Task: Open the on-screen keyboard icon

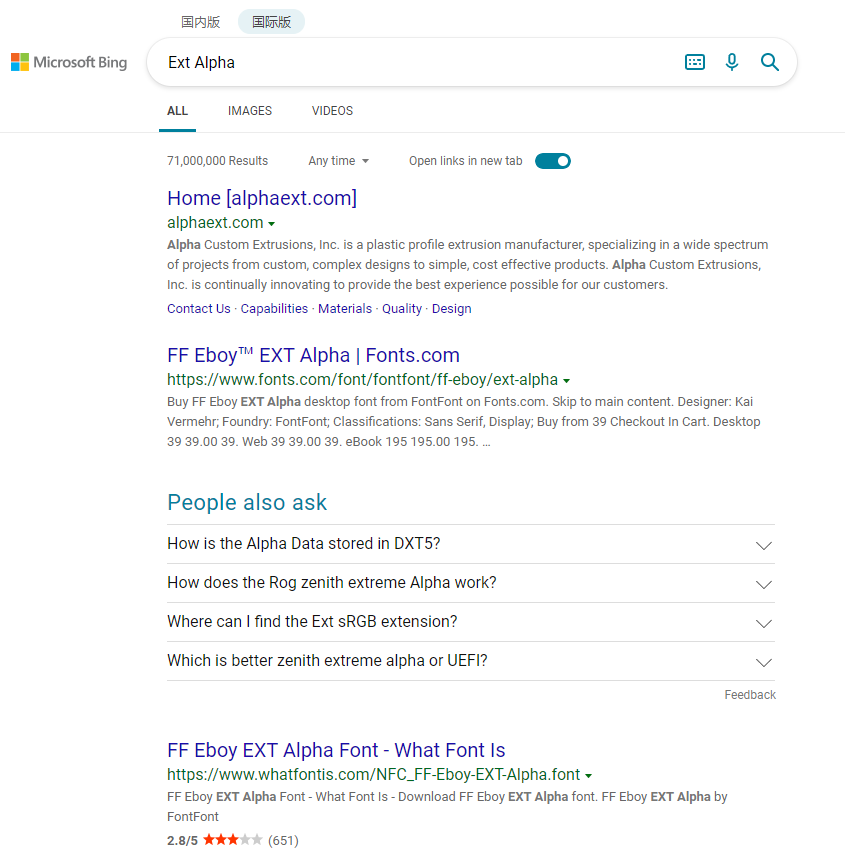Action: [694, 62]
